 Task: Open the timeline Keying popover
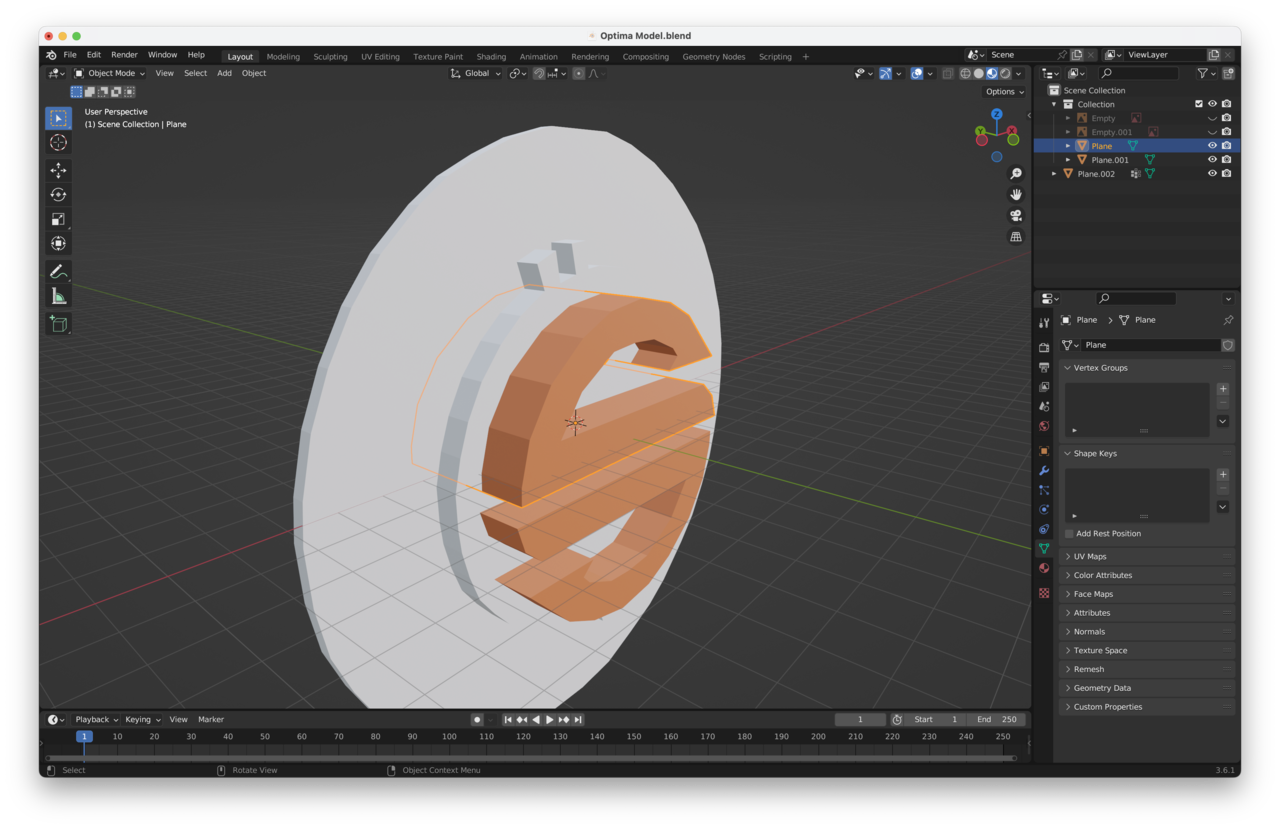pyautogui.click(x=142, y=720)
